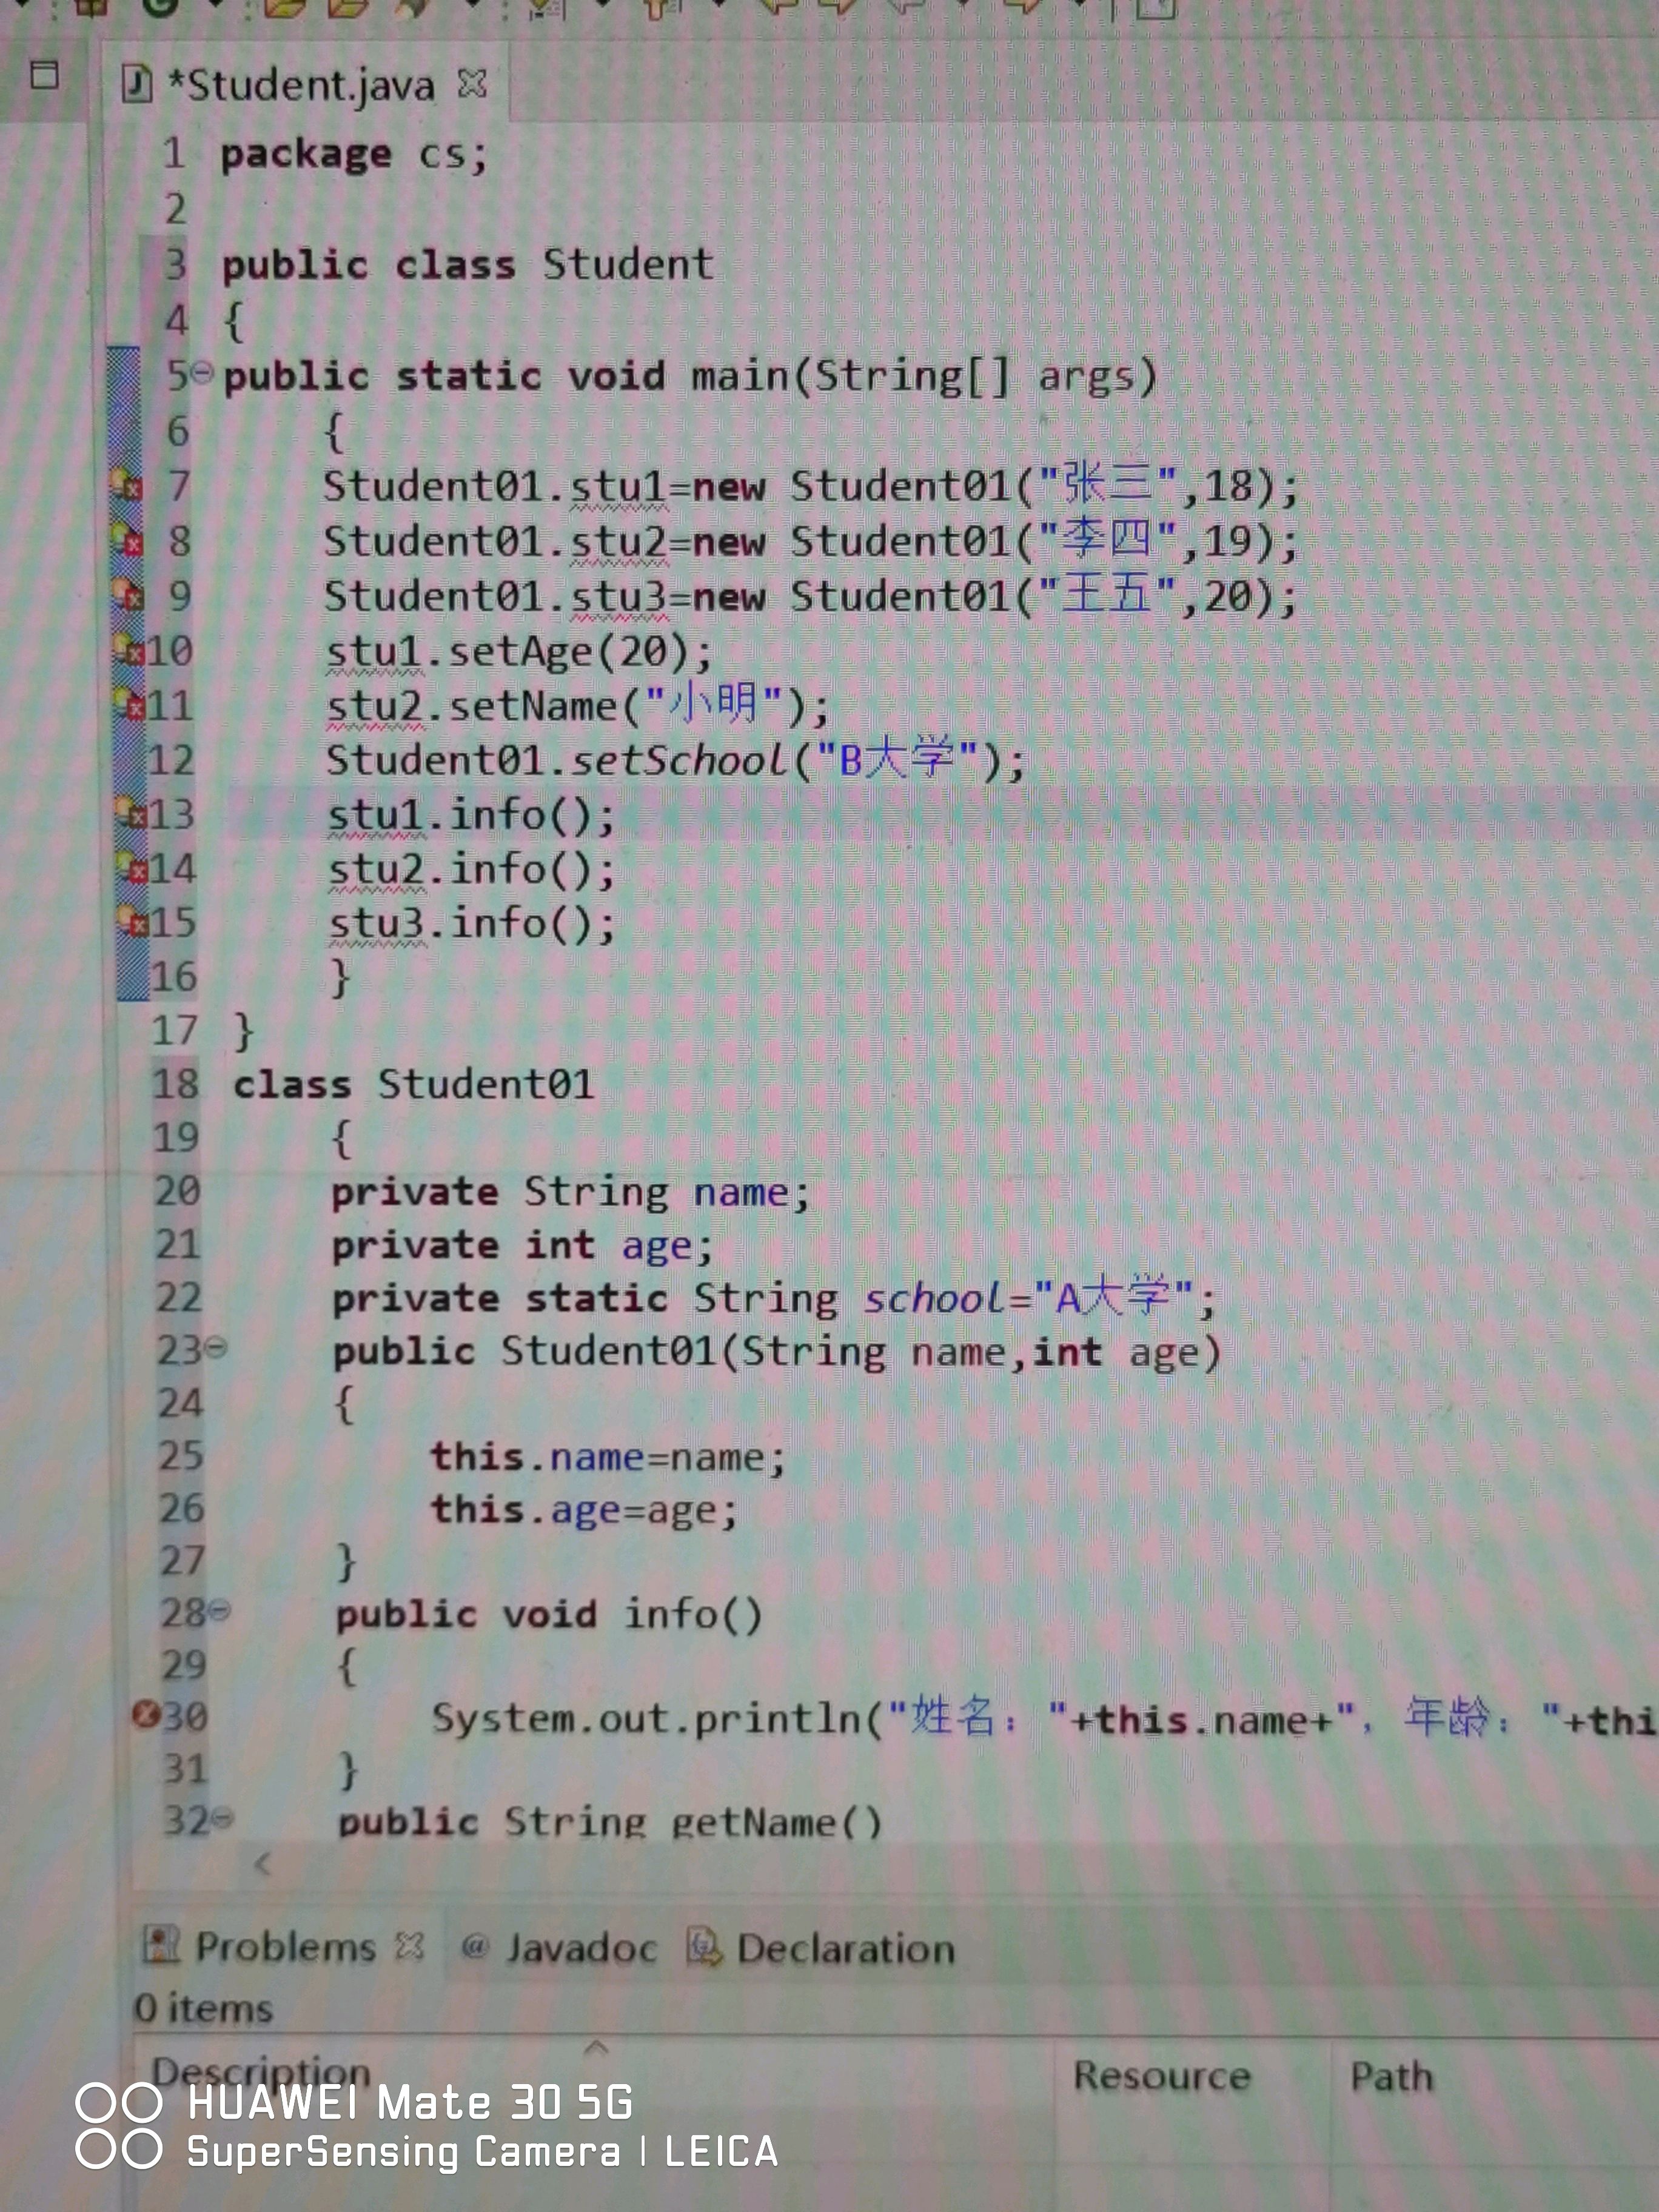The width and height of the screenshot is (1659, 2212).
Task: Click the horizontal scrollbar left arrow
Action: 263,1863
